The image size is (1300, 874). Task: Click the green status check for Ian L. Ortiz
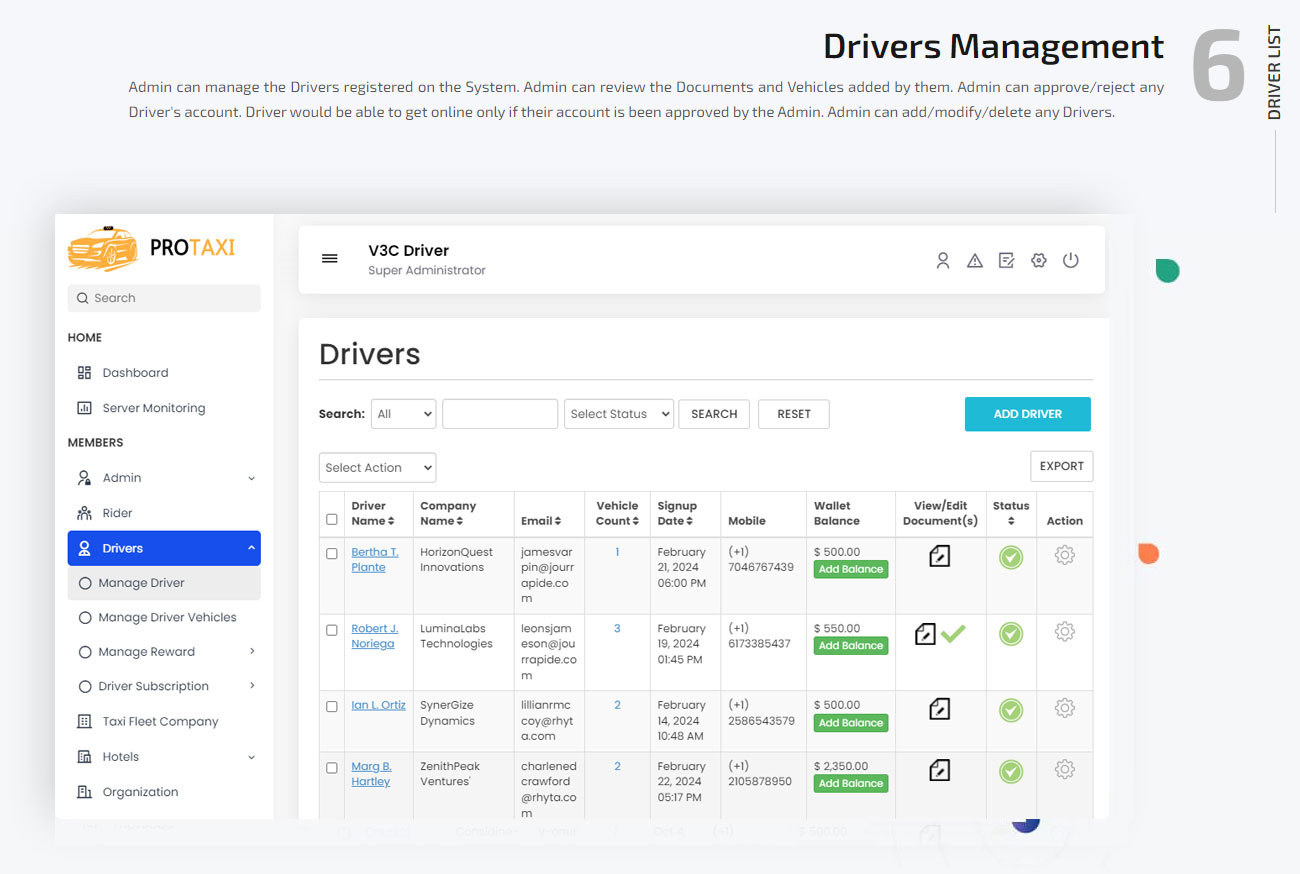[1010, 708]
